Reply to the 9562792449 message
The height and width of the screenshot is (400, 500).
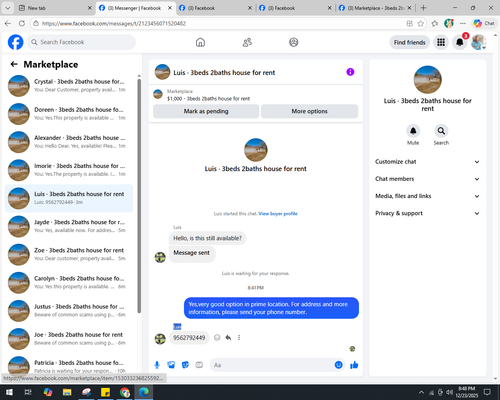tap(228, 338)
